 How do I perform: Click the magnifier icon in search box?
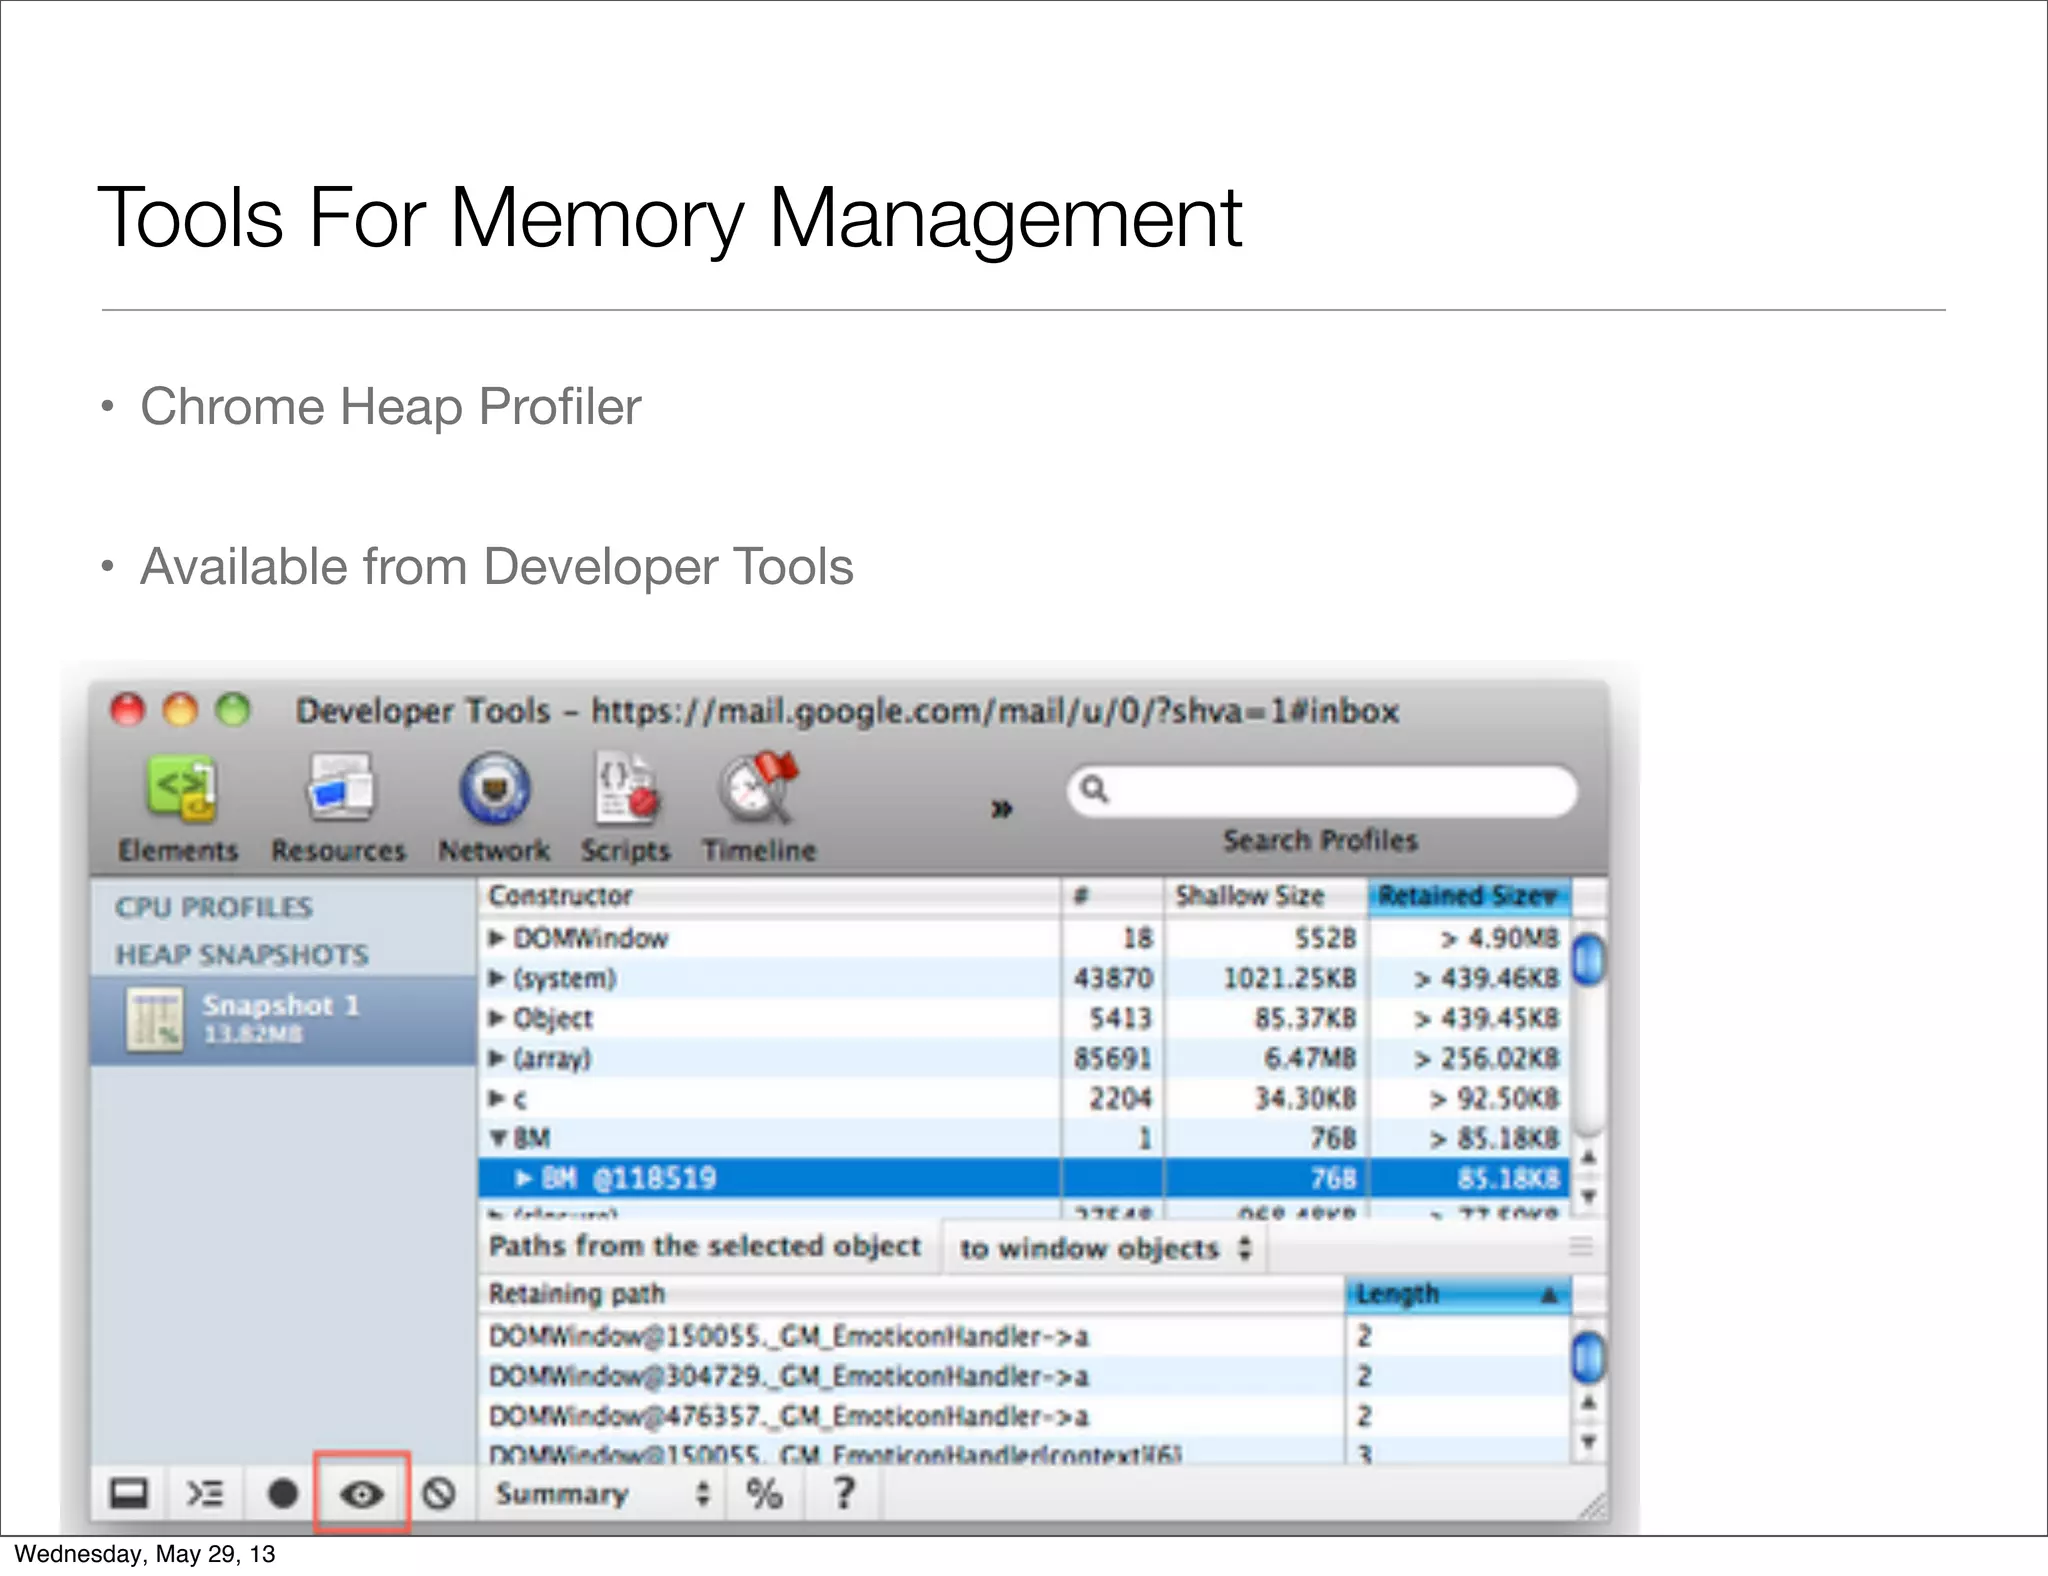[x=1096, y=789]
